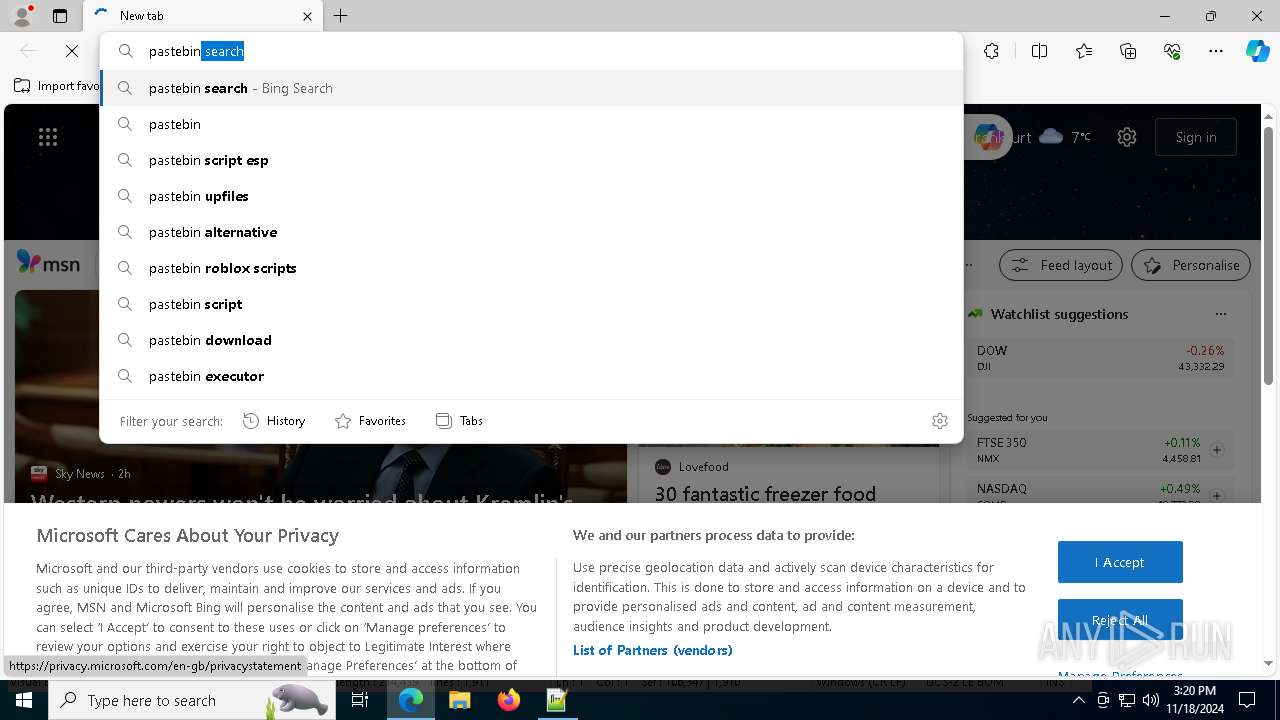This screenshot has width=1280, height=720.
Task: Filter search suggestions by Favorites
Action: tap(370, 421)
